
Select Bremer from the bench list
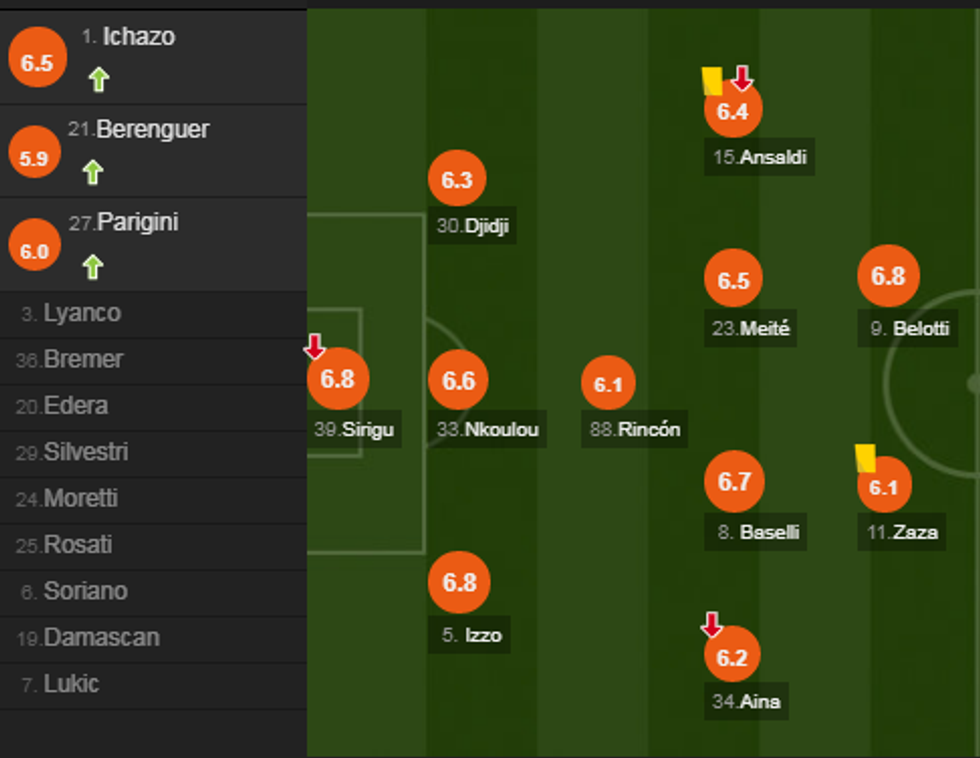tap(83, 359)
